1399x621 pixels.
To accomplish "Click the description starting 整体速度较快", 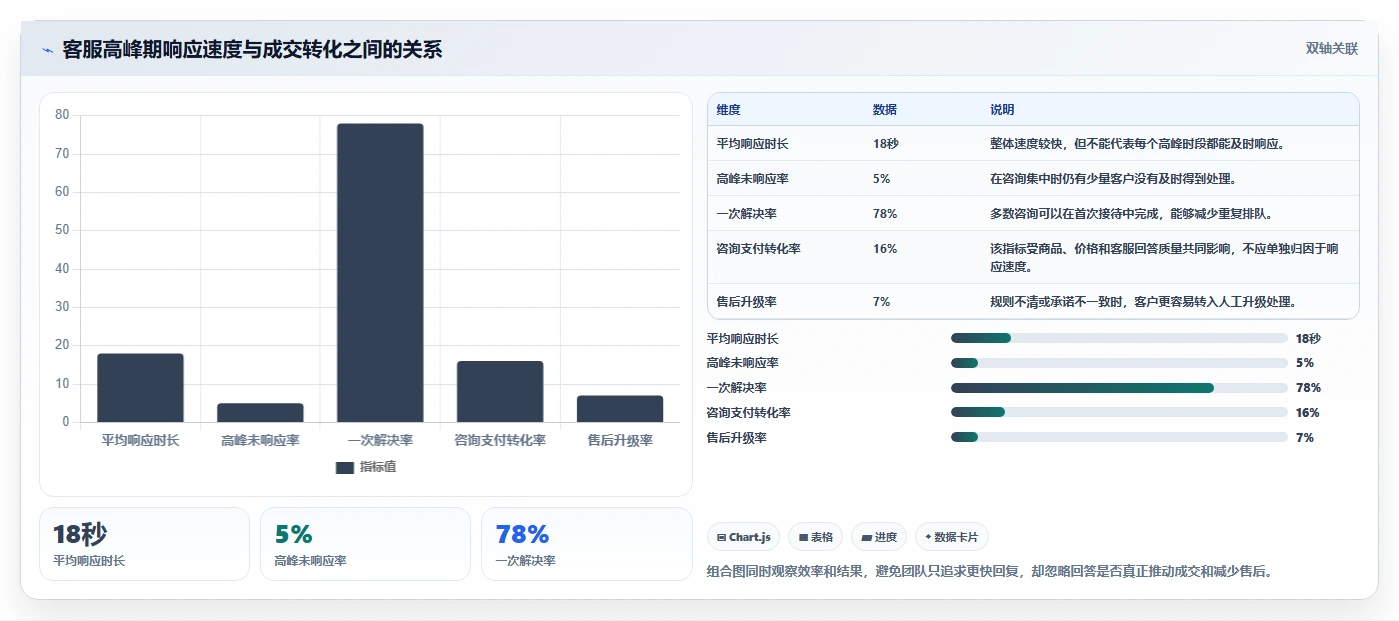I will pyautogui.click(x=1136, y=144).
